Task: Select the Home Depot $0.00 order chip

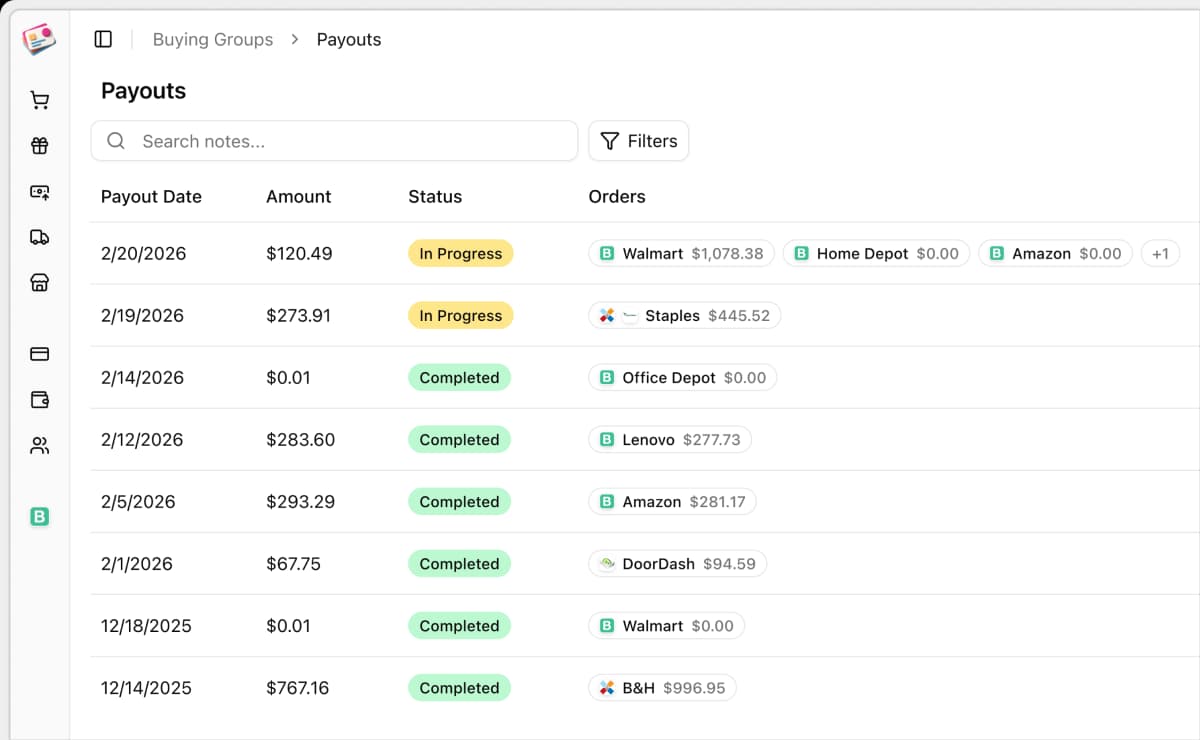Action: 876,254
